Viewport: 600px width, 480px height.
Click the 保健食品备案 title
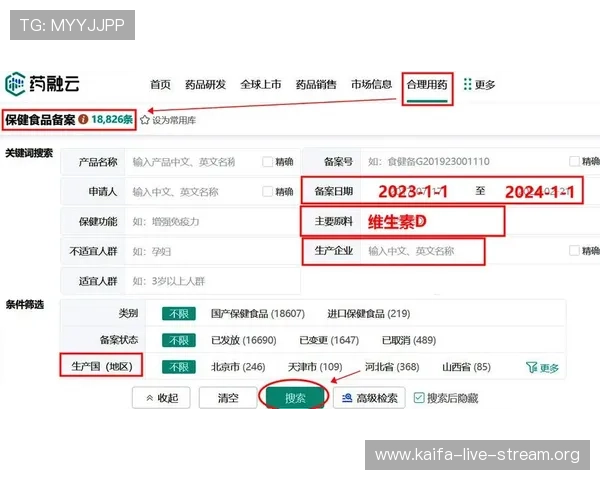40,120
